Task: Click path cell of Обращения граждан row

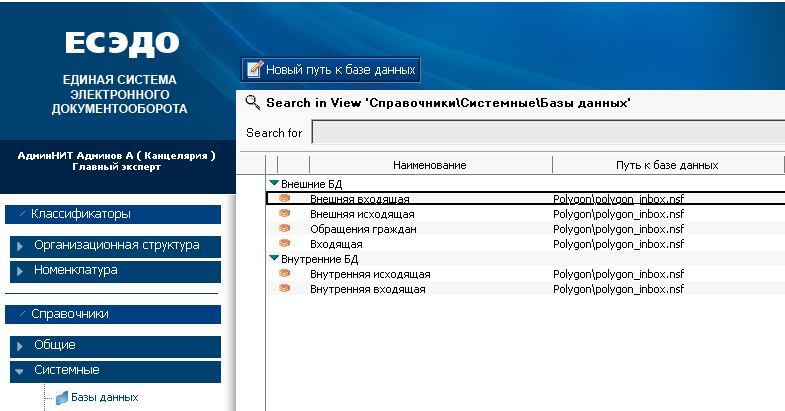Action: coord(618,229)
